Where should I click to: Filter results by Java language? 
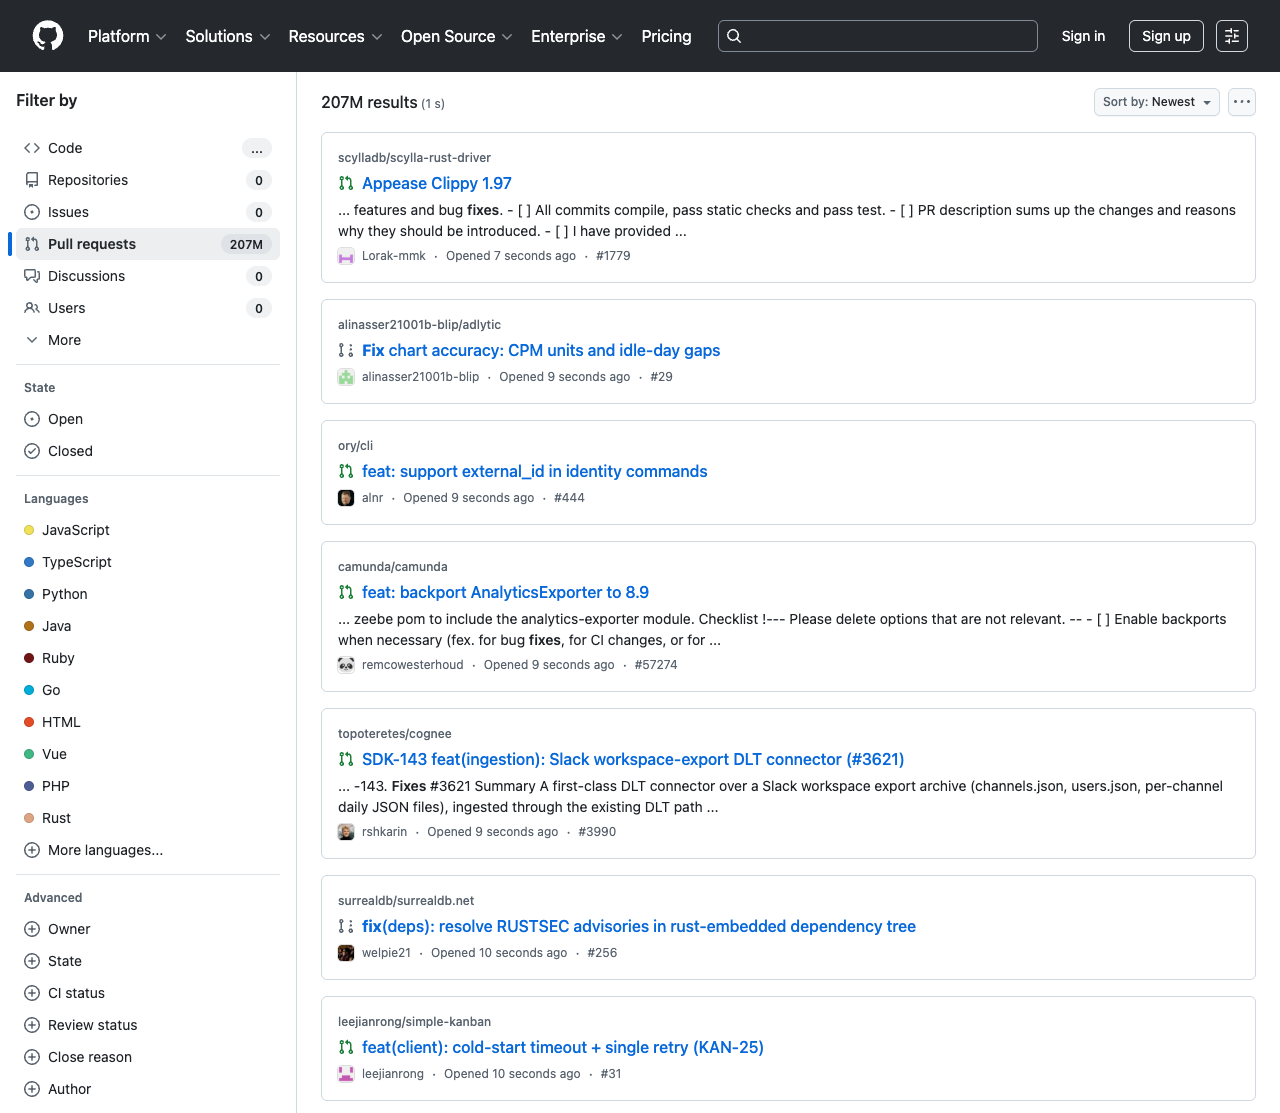click(148, 626)
